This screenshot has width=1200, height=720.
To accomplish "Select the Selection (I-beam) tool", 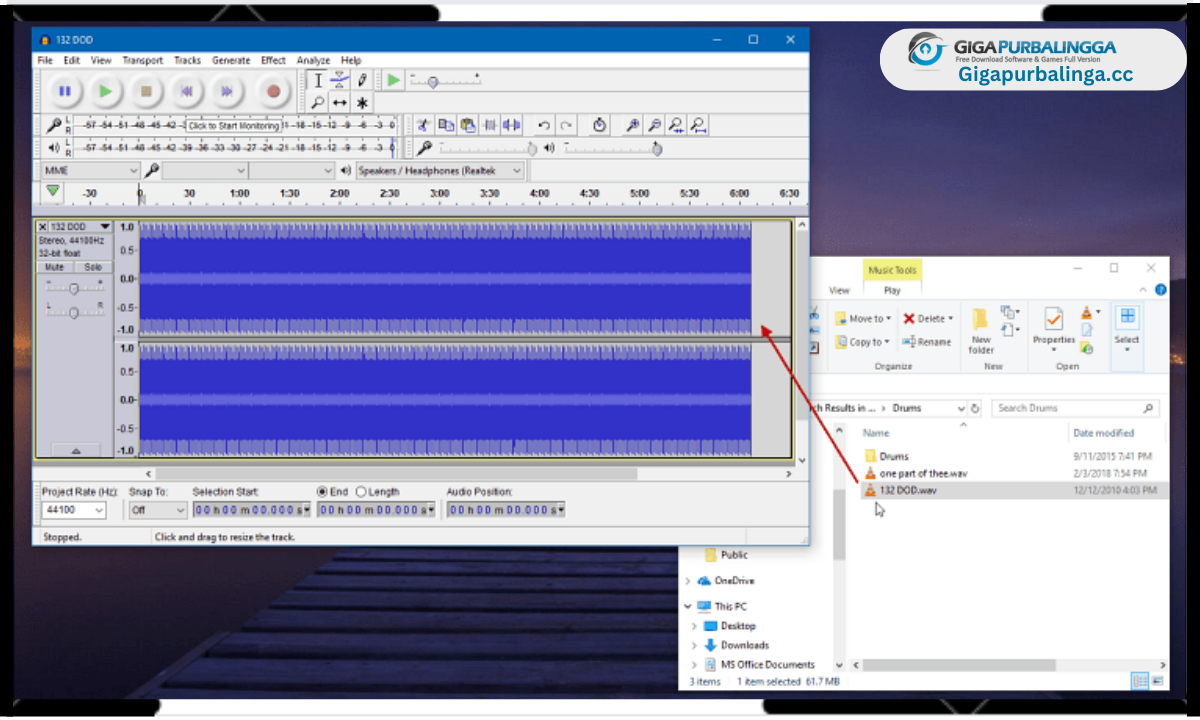I will (x=318, y=80).
